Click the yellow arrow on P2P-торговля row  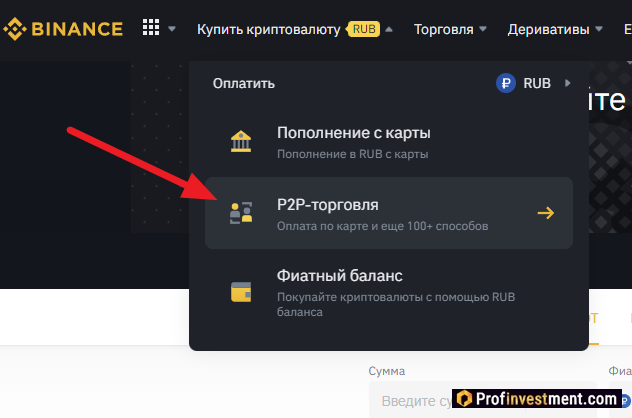pyautogui.click(x=546, y=213)
